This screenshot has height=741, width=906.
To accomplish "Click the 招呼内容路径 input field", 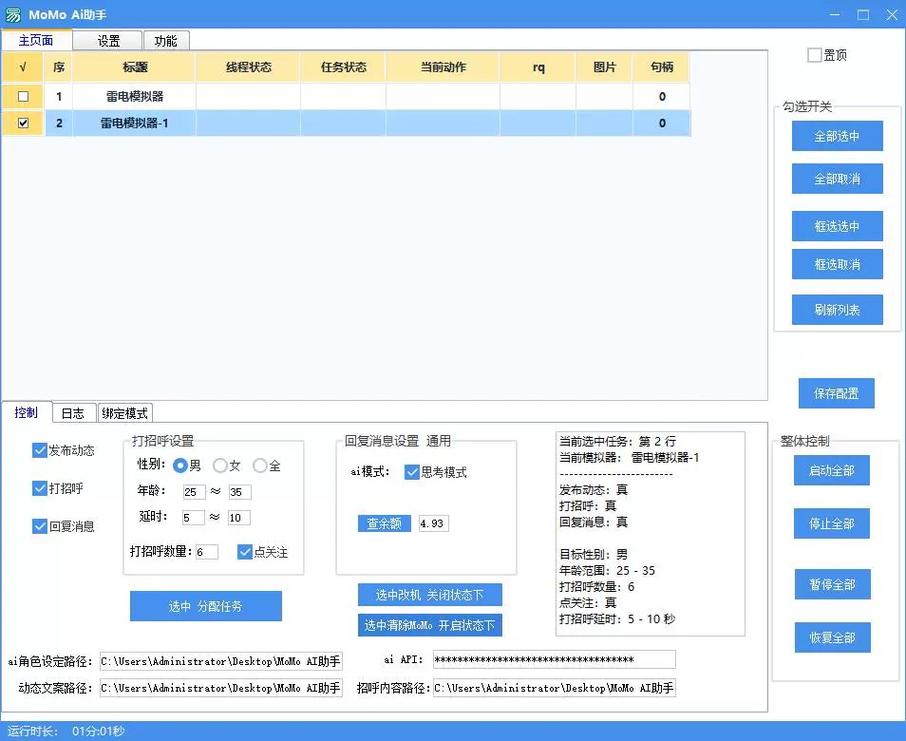I will [554, 688].
